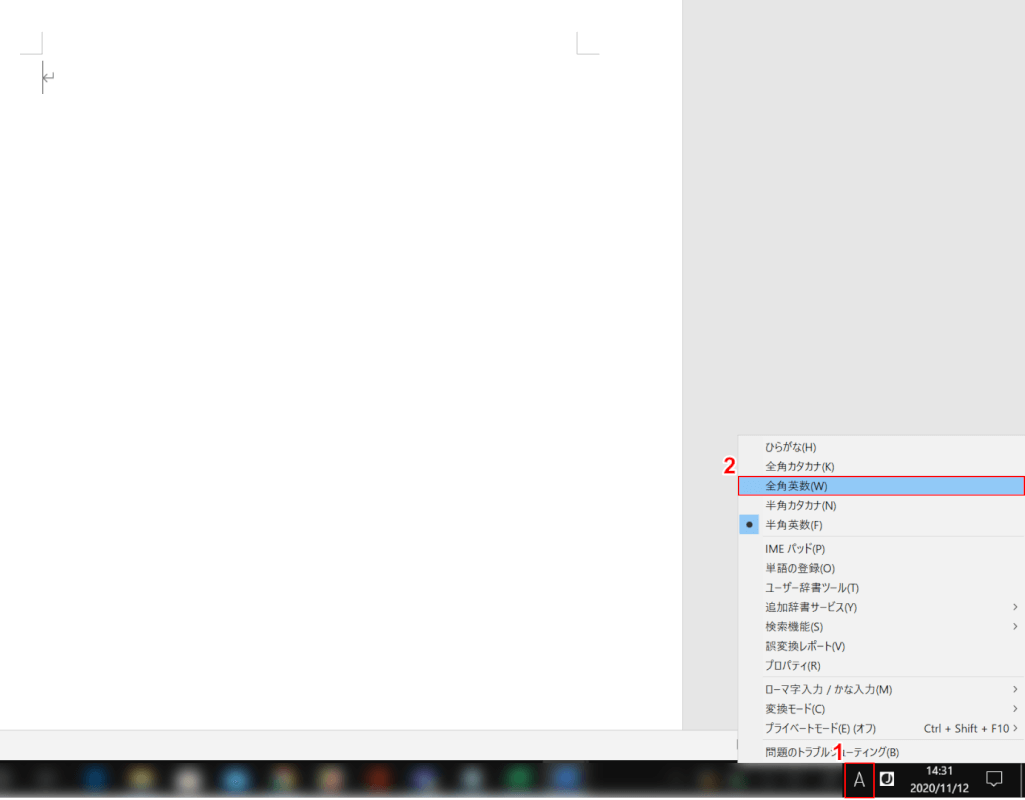Viewport: 1025px width, 800px height.
Task: Choose 半角カタカナ(N) input mode
Action: pyautogui.click(x=800, y=506)
